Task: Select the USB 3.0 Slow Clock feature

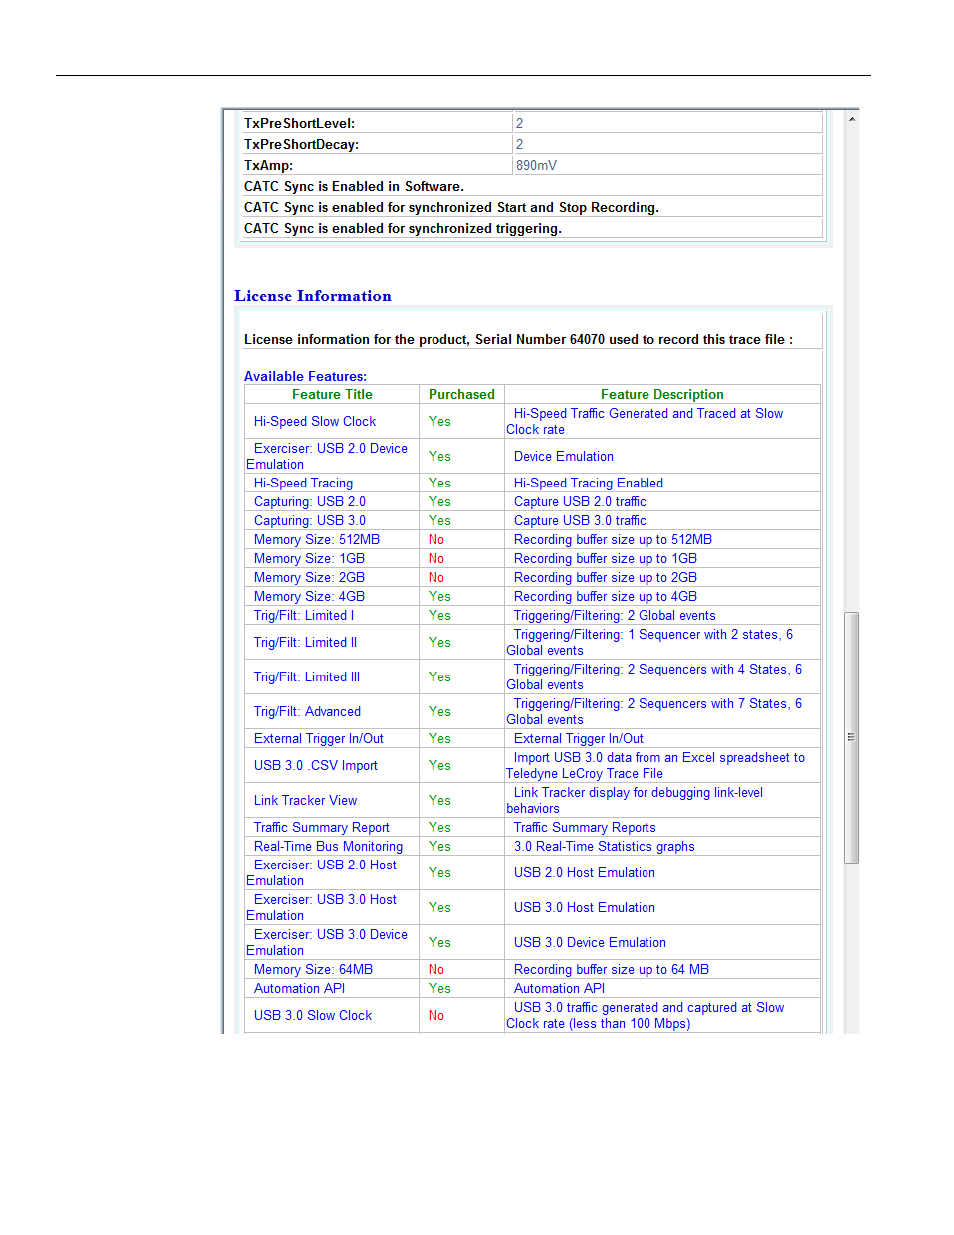Action: point(313,1016)
